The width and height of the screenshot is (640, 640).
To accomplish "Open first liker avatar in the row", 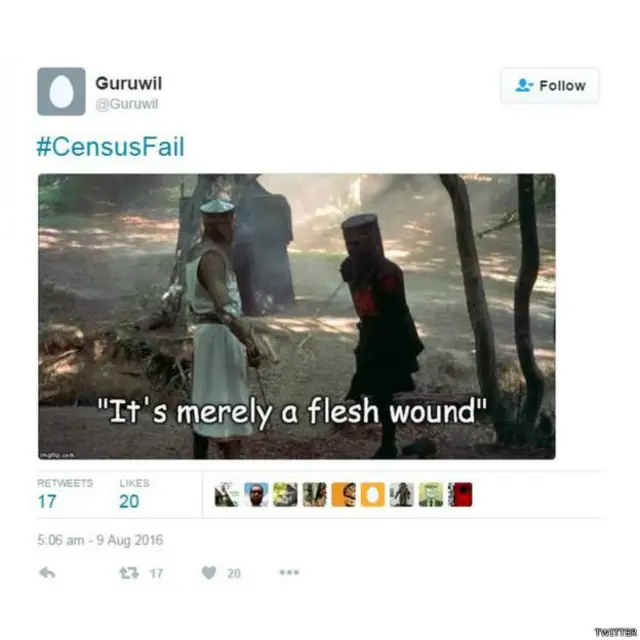I will (x=227, y=494).
